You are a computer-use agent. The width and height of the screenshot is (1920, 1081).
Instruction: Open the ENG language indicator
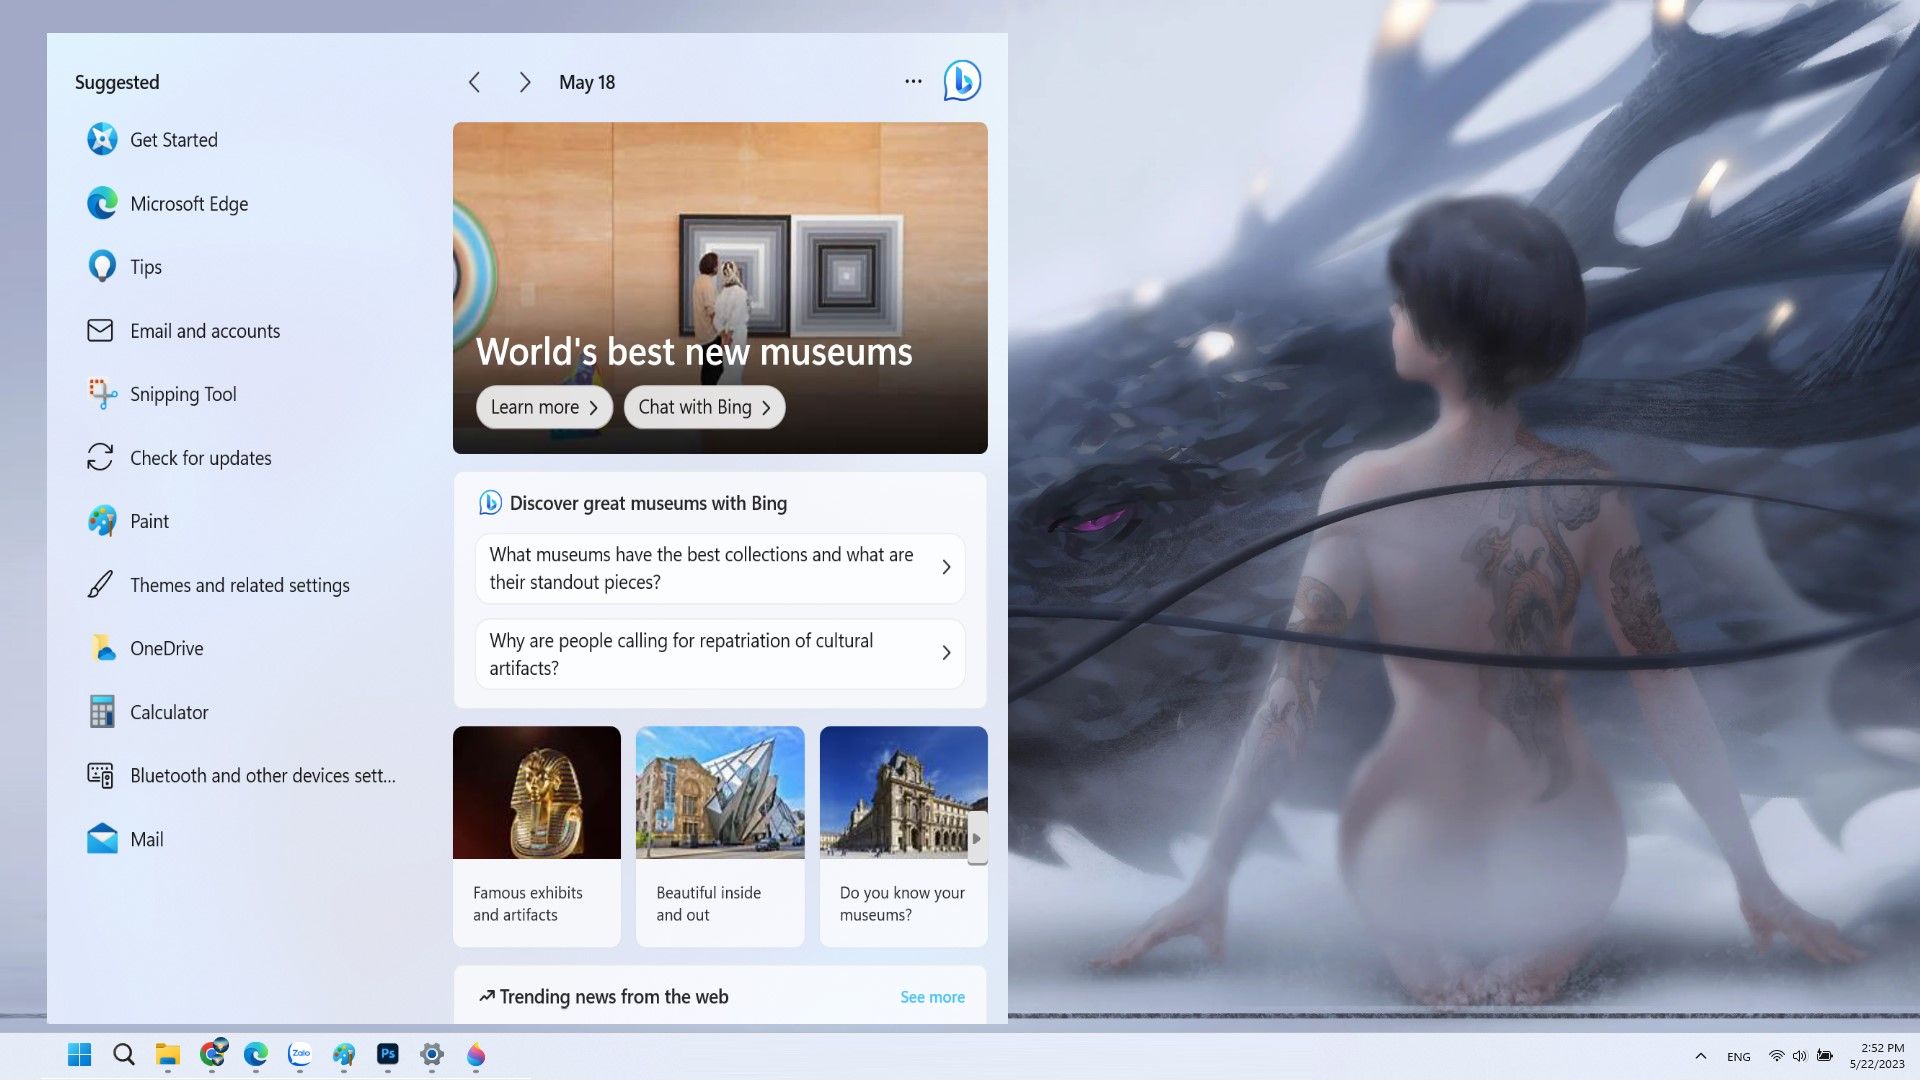(1739, 1057)
